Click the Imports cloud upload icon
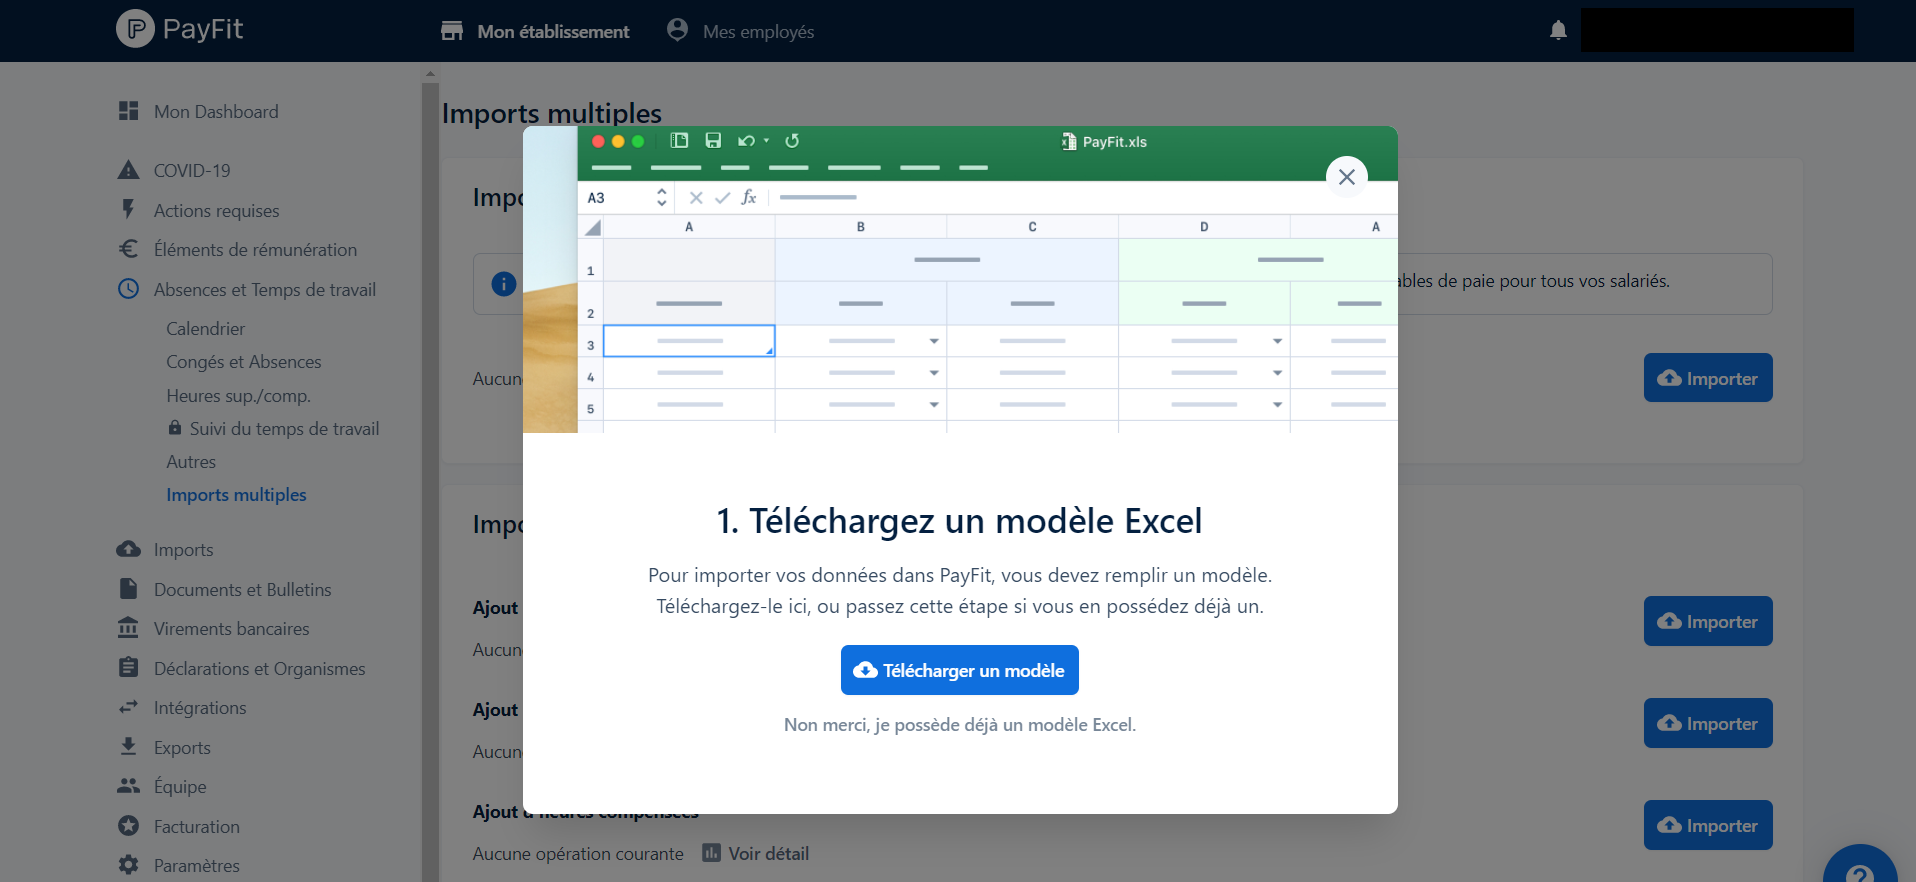The image size is (1916, 882). [128, 549]
